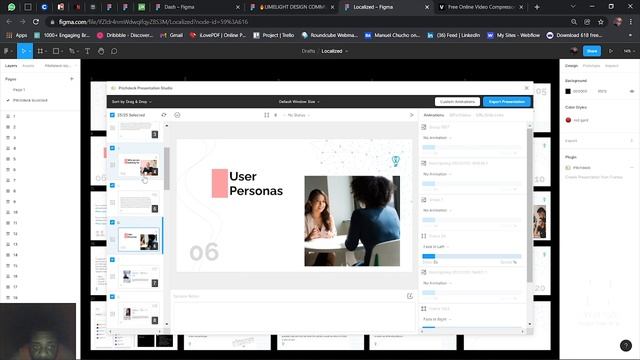
Task: Select the Pitchdeck localized page
Action: [x=30, y=100]
